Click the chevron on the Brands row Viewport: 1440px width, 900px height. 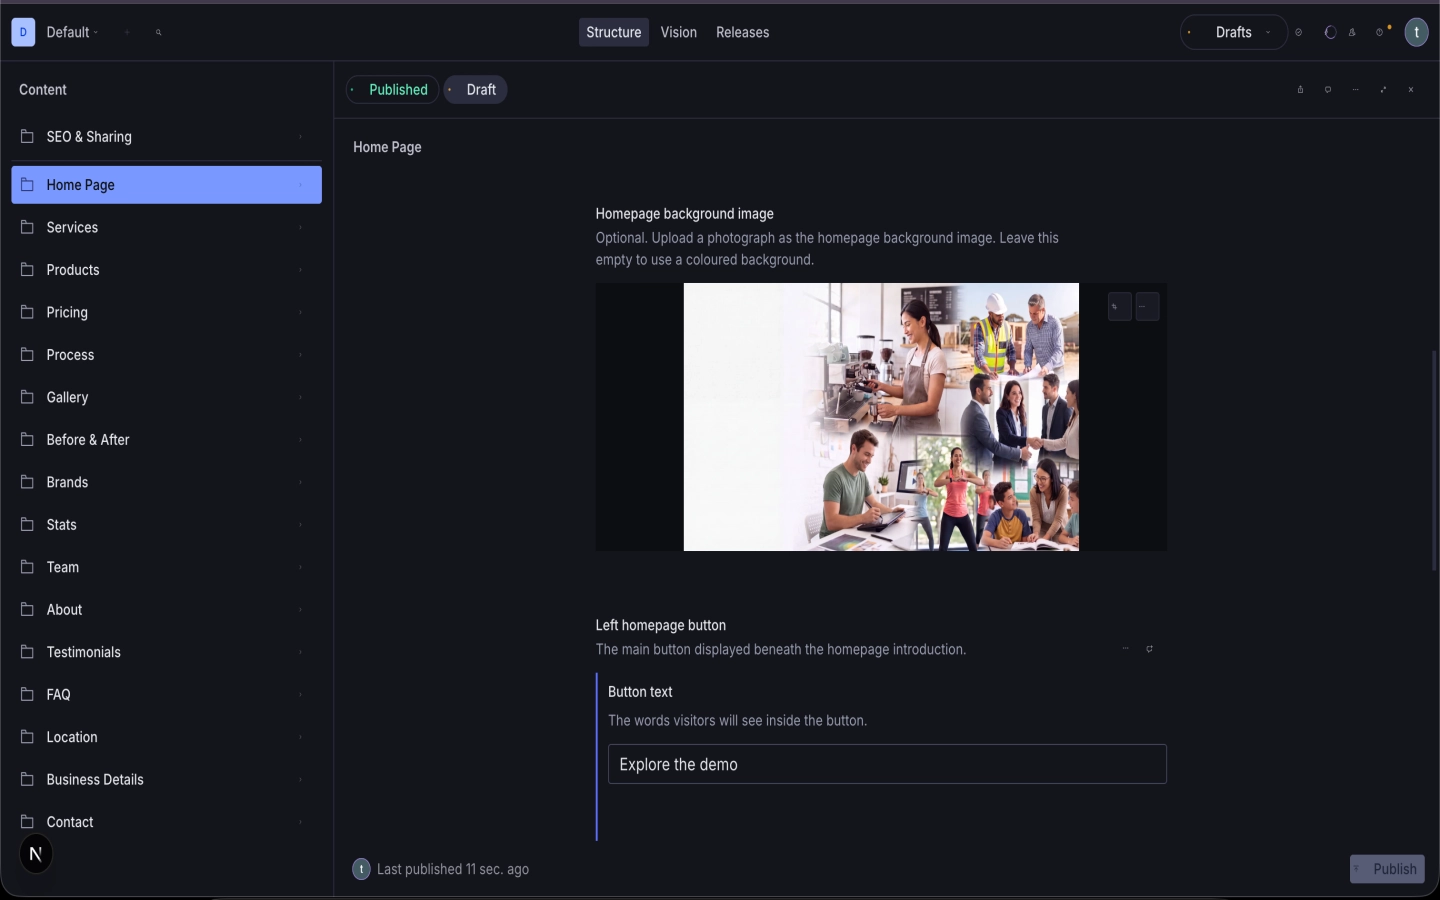click(300, 482)
